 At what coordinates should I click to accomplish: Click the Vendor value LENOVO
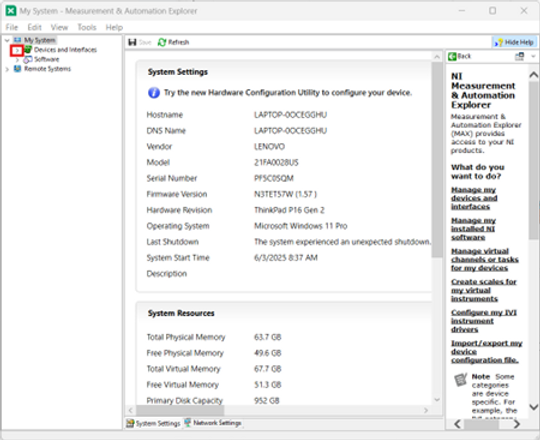(x=269, y=147)
